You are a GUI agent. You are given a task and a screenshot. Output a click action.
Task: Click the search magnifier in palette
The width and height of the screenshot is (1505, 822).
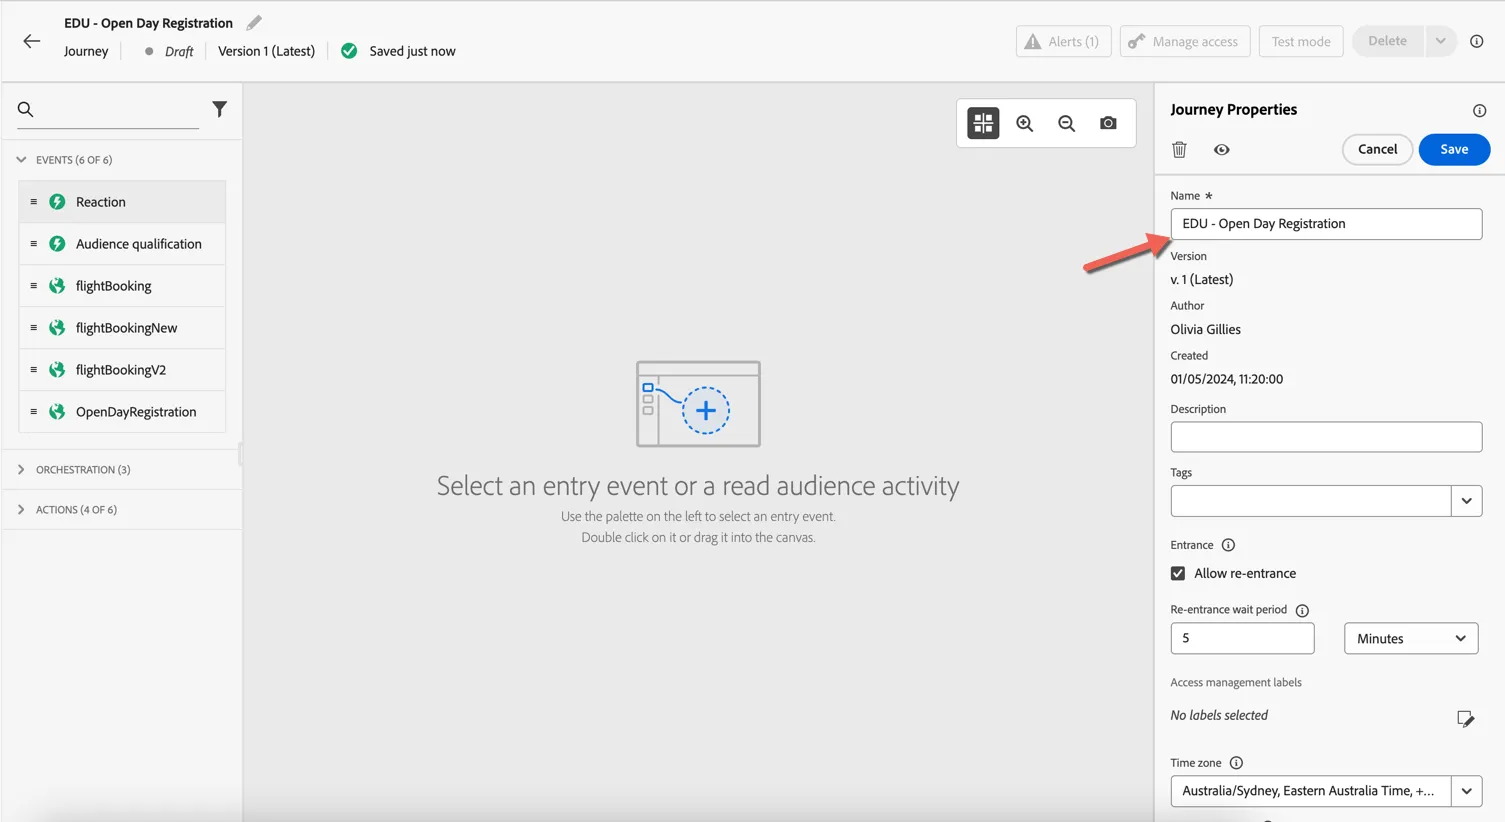[26, 109]
